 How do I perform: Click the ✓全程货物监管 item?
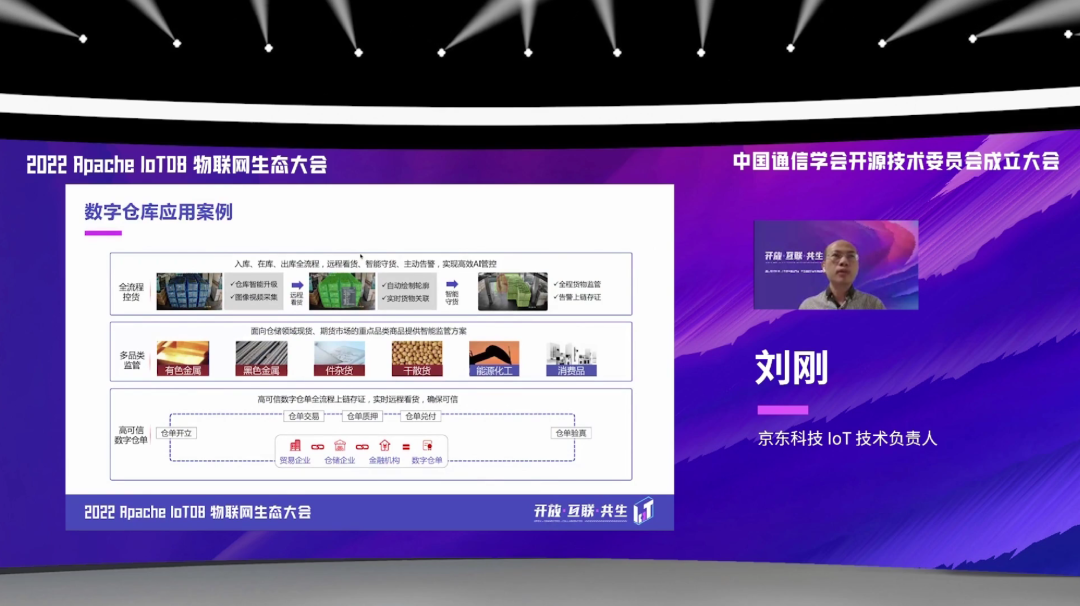(x=577, y=284)
